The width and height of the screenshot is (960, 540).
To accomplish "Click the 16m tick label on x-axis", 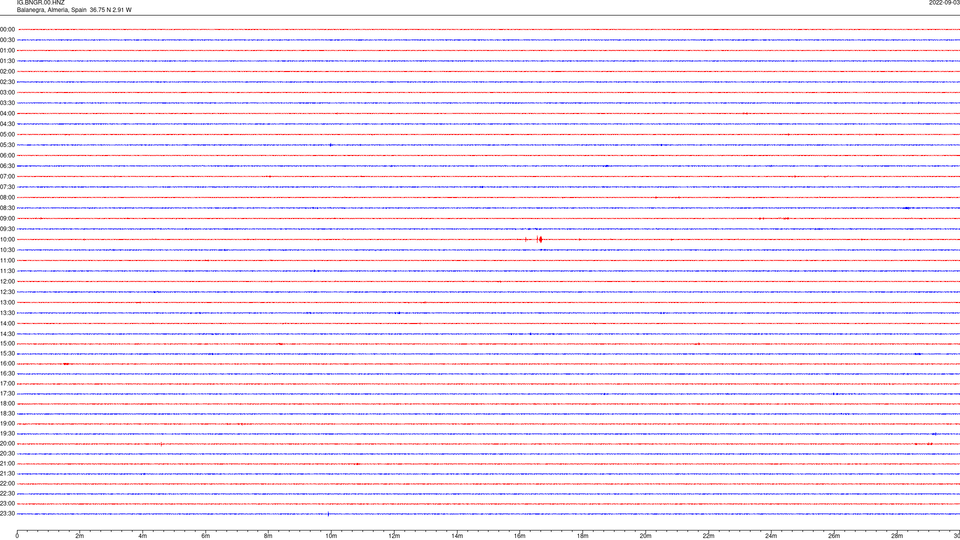I will point(520,536).
